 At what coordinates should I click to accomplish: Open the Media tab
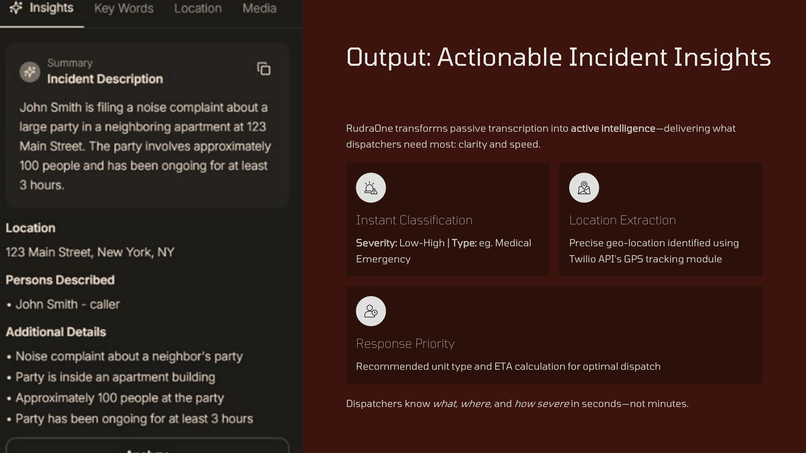pyautogui.click(x=260, y=9)
